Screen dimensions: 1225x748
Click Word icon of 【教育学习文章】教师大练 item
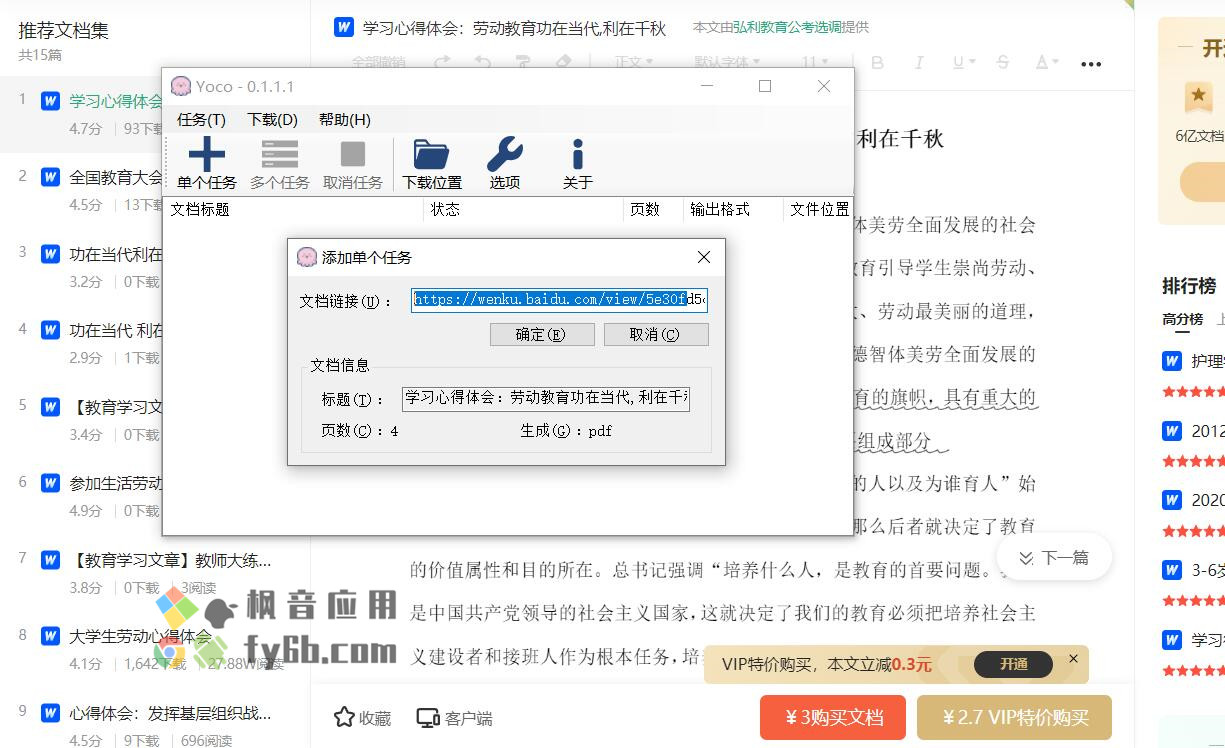click(x=50, y=560)
